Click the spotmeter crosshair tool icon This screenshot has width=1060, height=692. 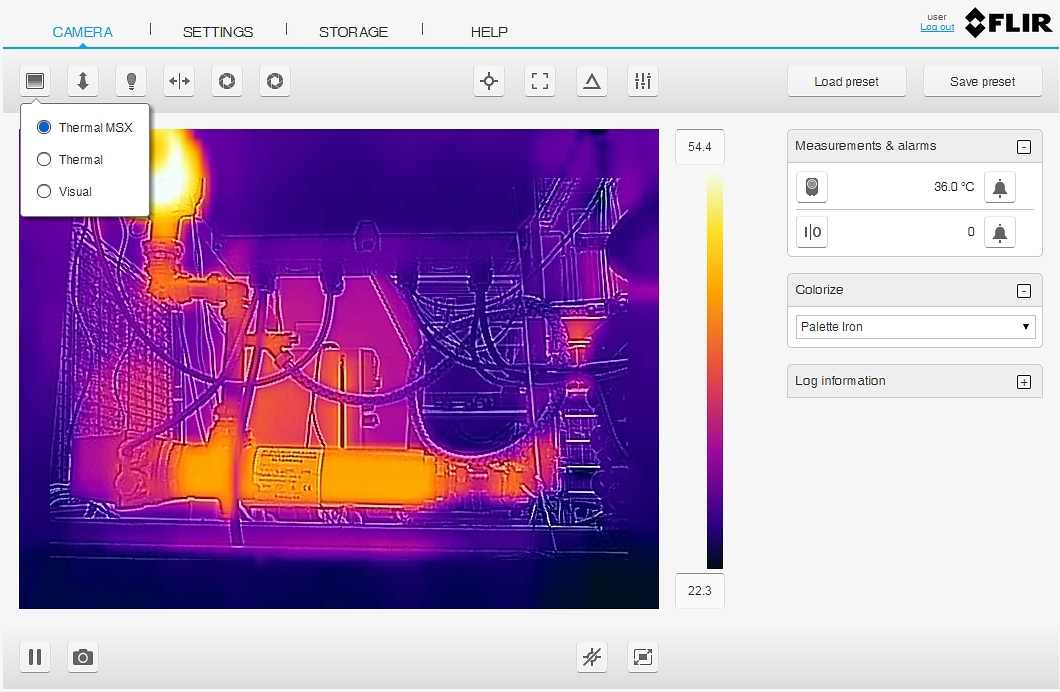(x=489, y=82)
